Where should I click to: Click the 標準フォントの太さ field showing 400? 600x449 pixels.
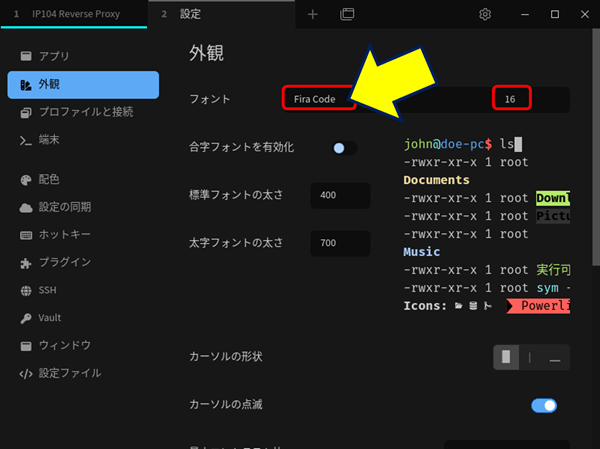340,196
